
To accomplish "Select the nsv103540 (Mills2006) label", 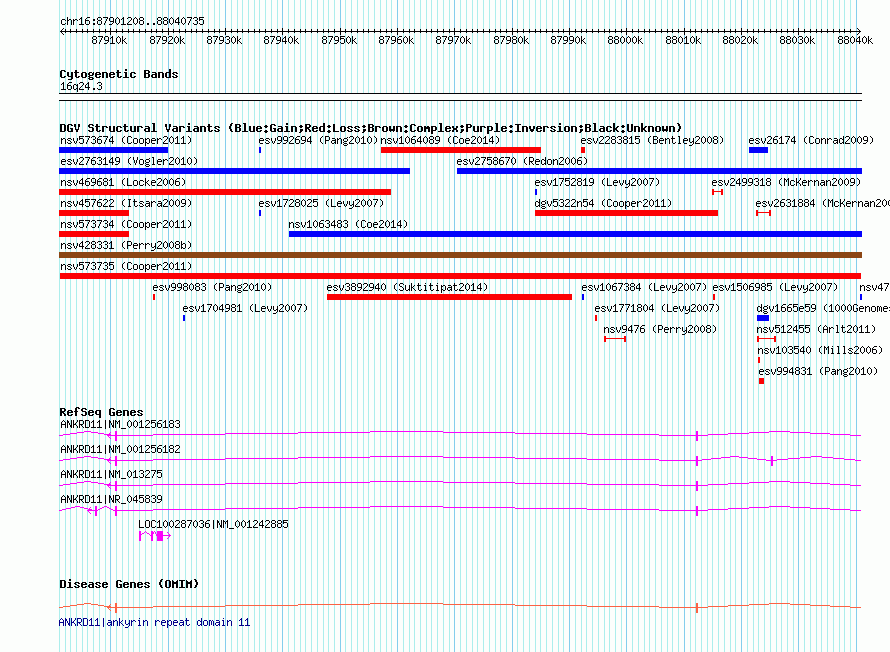I will click(820, 350).
